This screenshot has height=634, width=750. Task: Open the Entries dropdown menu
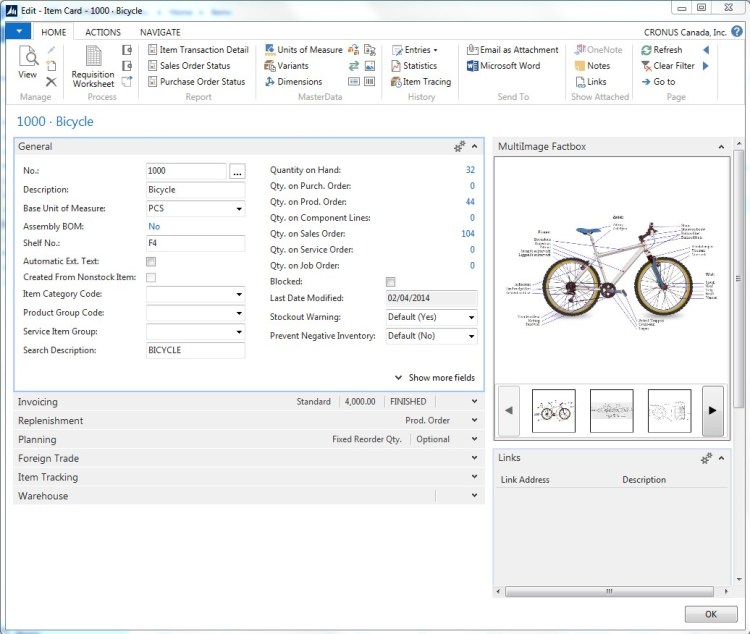[x=415, y=50]
